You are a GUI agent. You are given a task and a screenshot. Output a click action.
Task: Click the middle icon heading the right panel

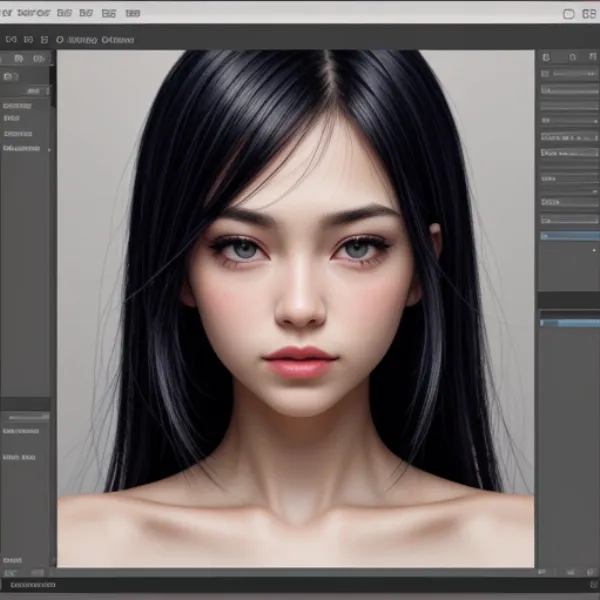[x=570, y=58]
